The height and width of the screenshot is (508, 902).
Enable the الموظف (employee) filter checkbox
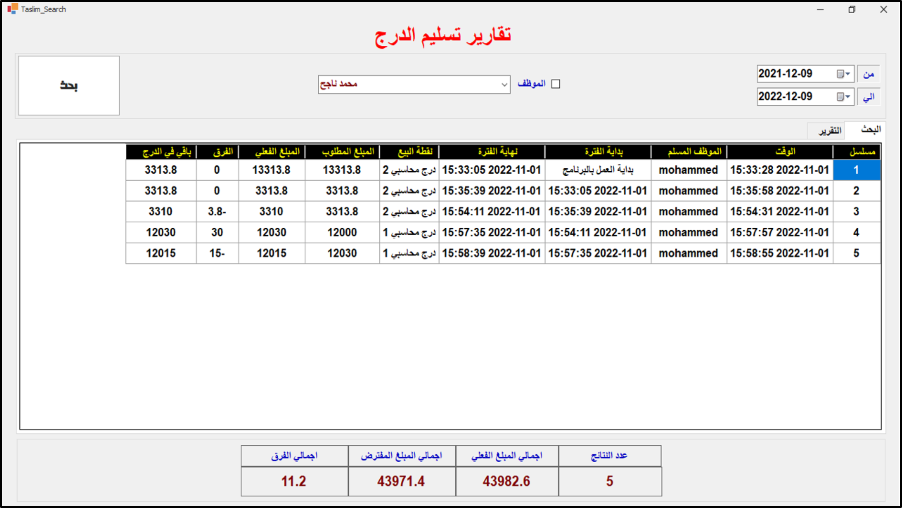point(556,84)
